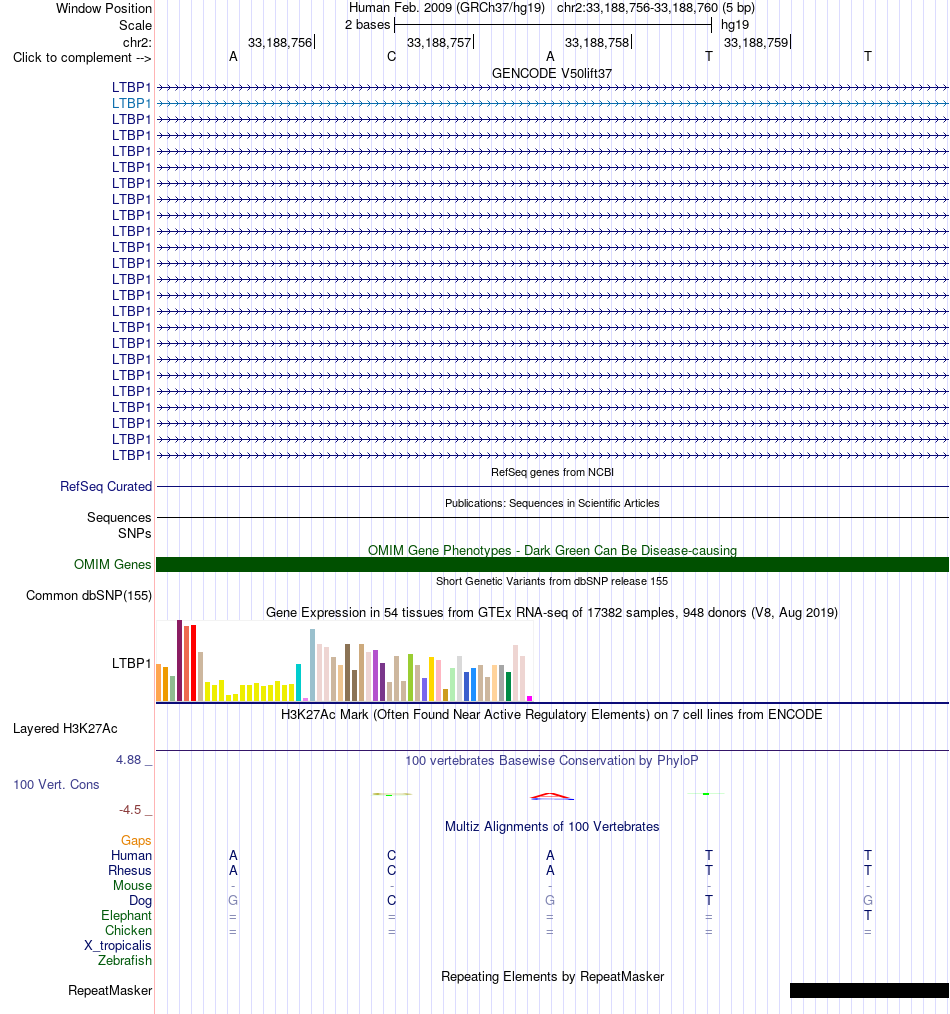Click the hg19 label beside scale bar

[x=735, y=25]
